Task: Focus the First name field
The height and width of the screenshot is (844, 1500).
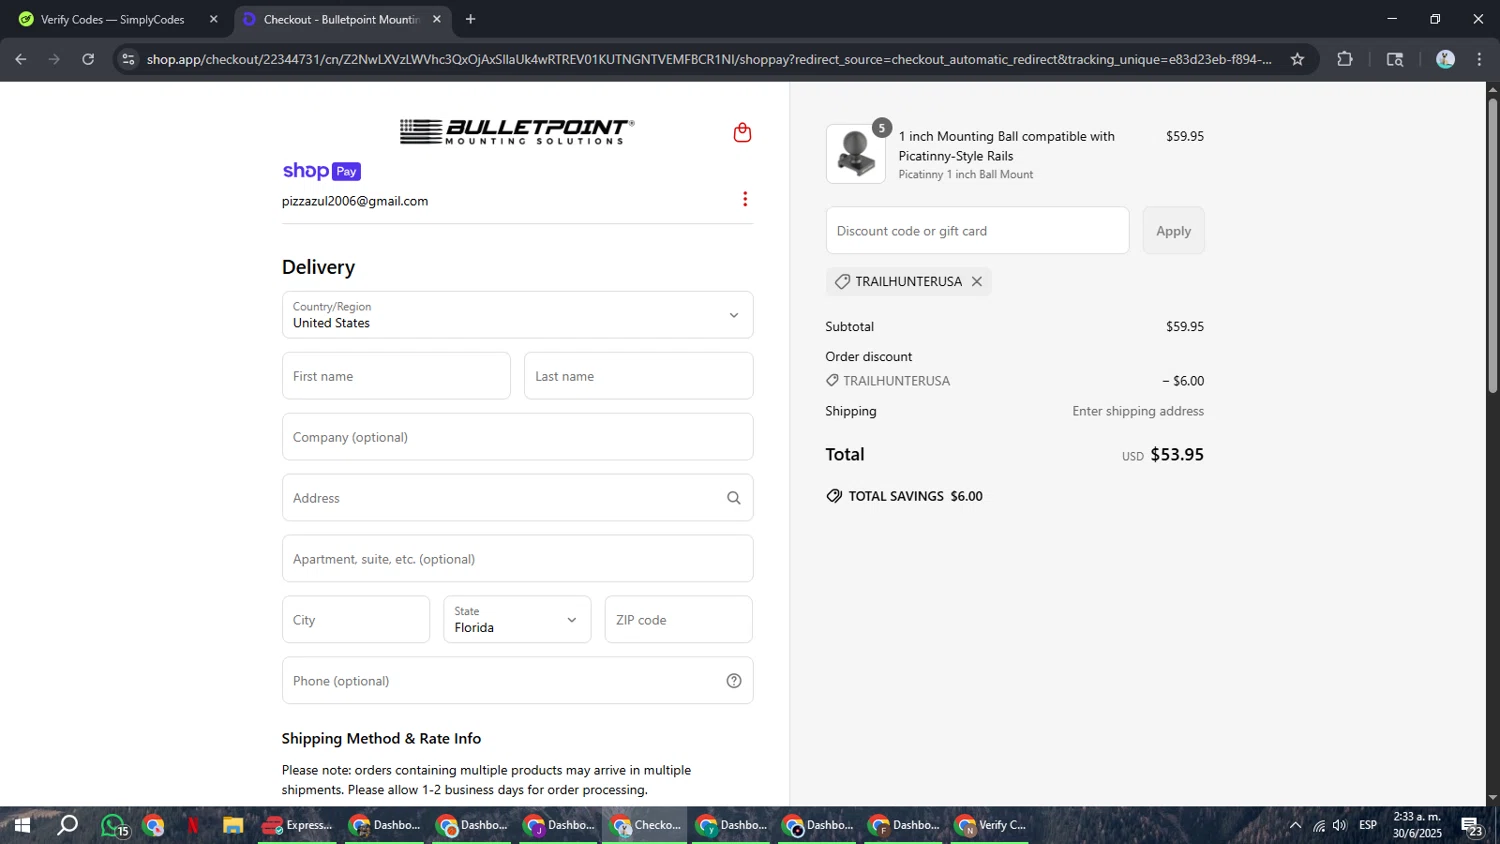Action: click(396, 376)
